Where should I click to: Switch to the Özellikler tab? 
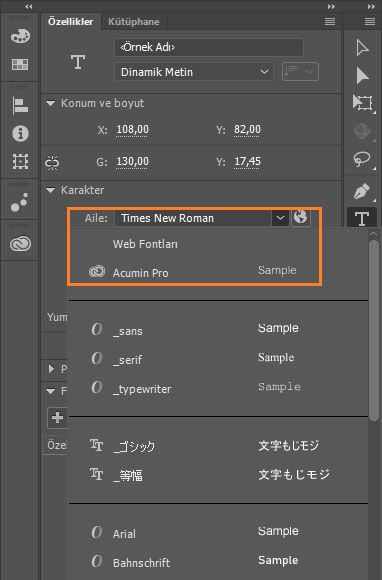pos(70,21)
